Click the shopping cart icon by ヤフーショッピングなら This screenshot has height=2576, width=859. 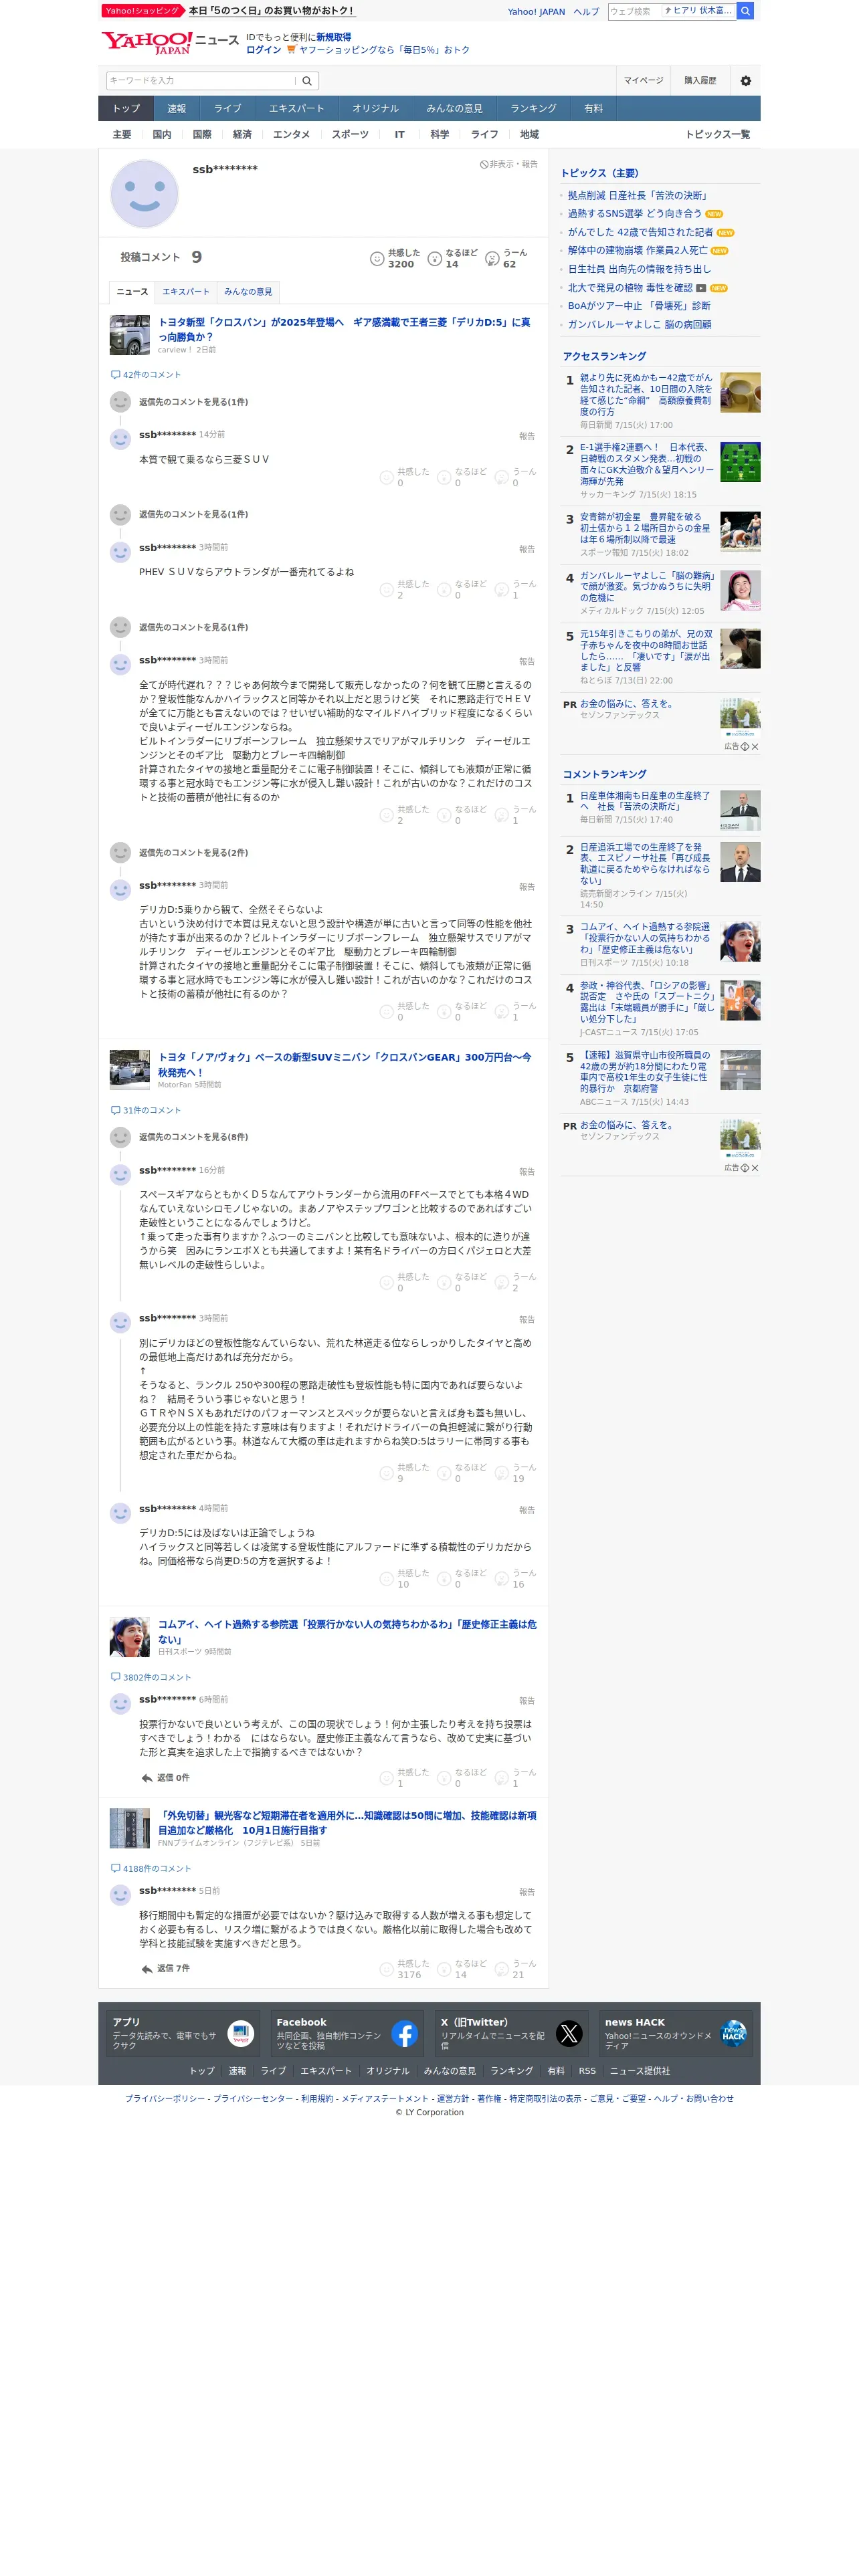pyautogui.click(x=291, y=49)
